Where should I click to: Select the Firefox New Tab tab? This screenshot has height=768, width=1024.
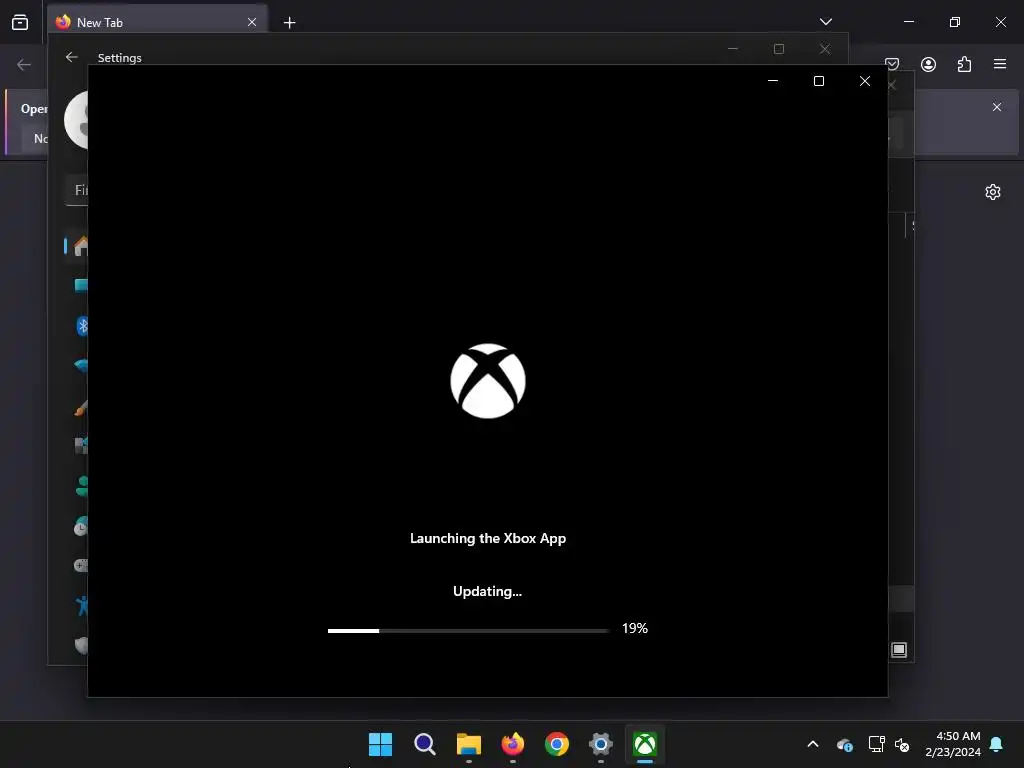tap(157, 22)
